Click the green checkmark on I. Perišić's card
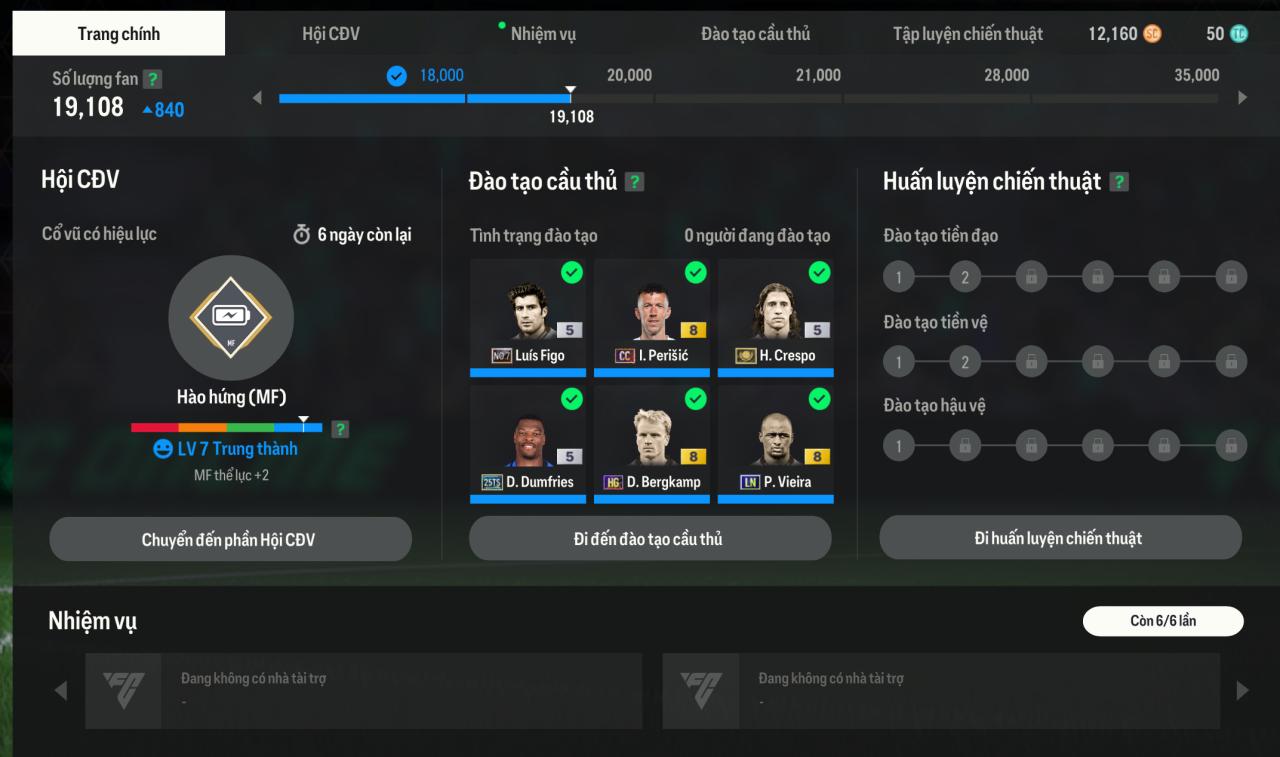The width and height of the screenshot is (1280, 757). pos(696,272)
